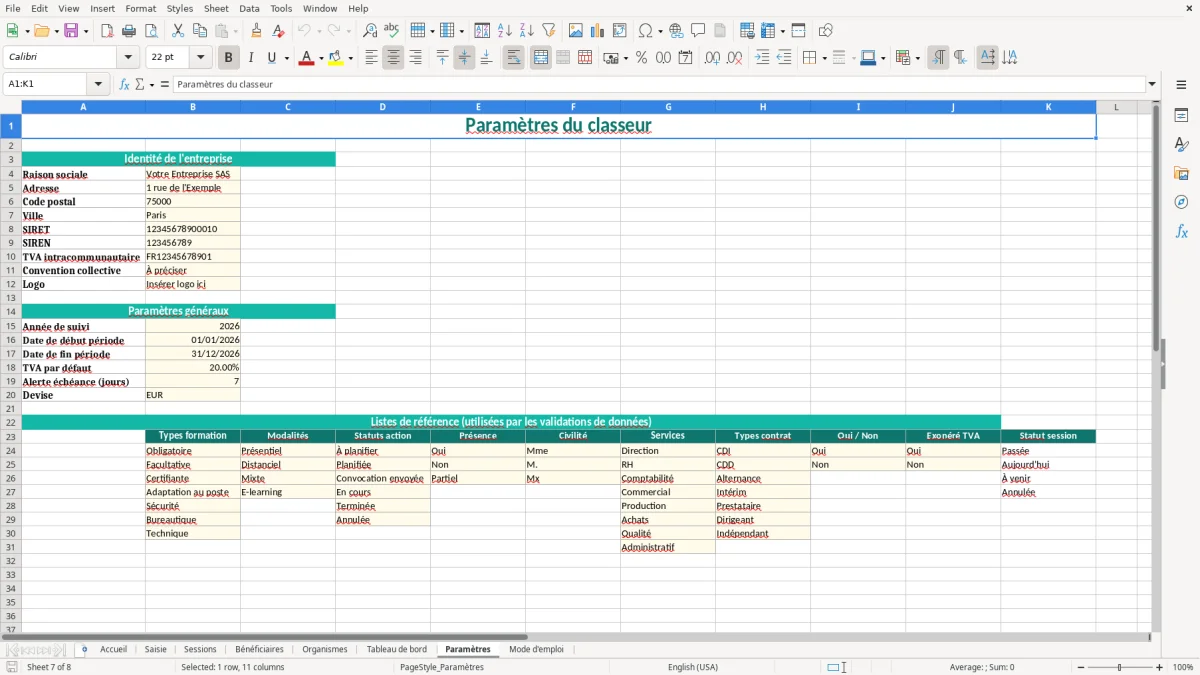
Task: Cut the selection with scissors icon
Action: pyautogui.click(x=177, y=31)
